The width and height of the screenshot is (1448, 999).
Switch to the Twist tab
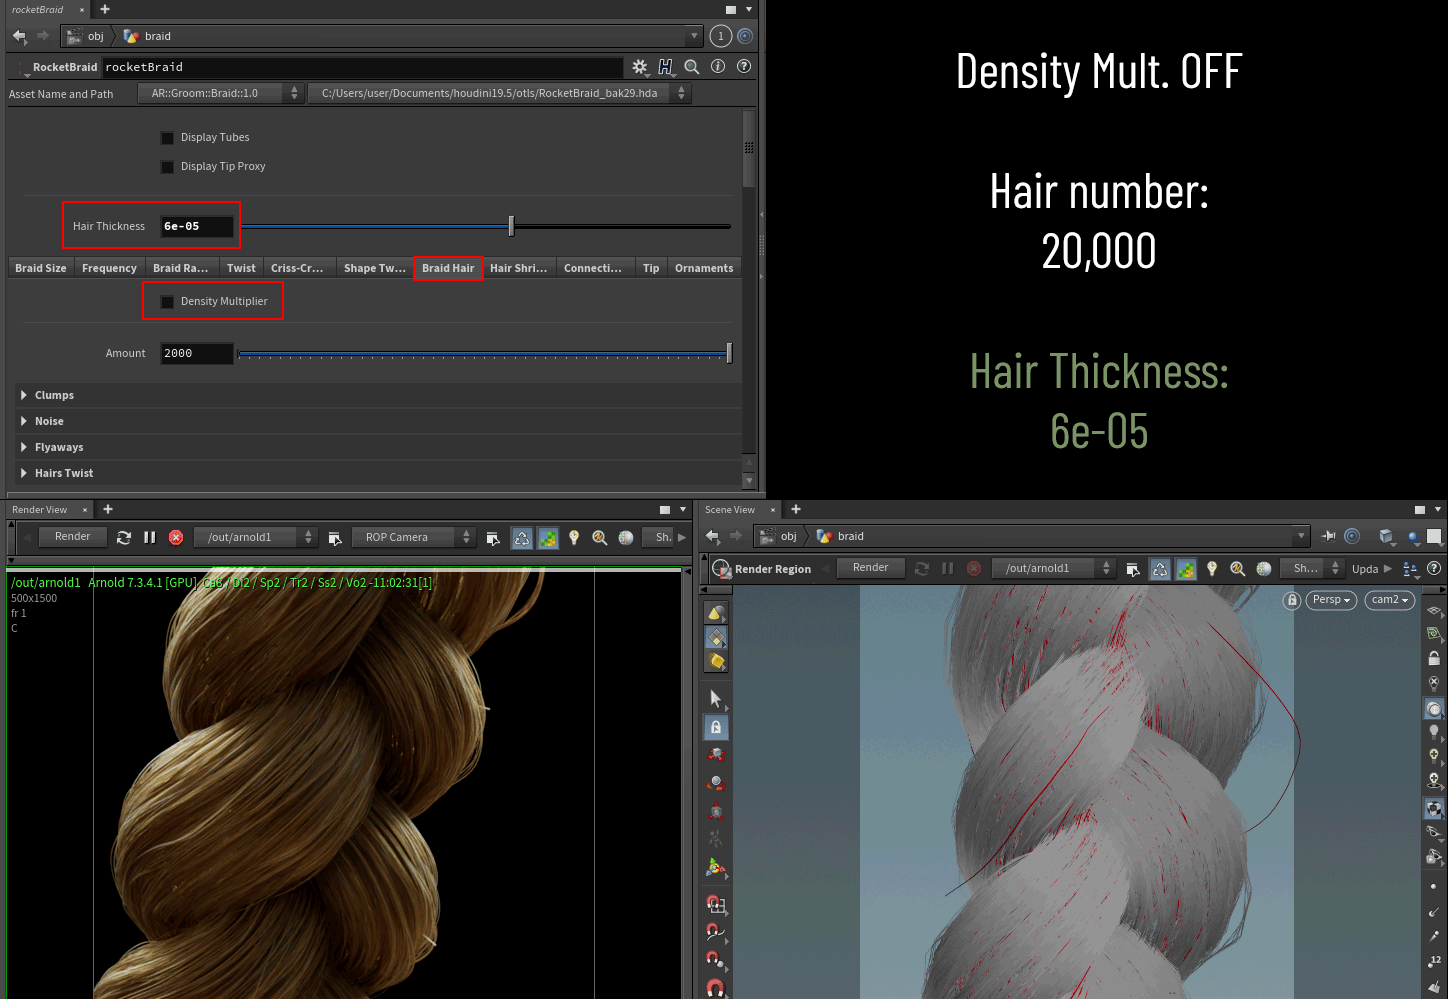point(241,268)
